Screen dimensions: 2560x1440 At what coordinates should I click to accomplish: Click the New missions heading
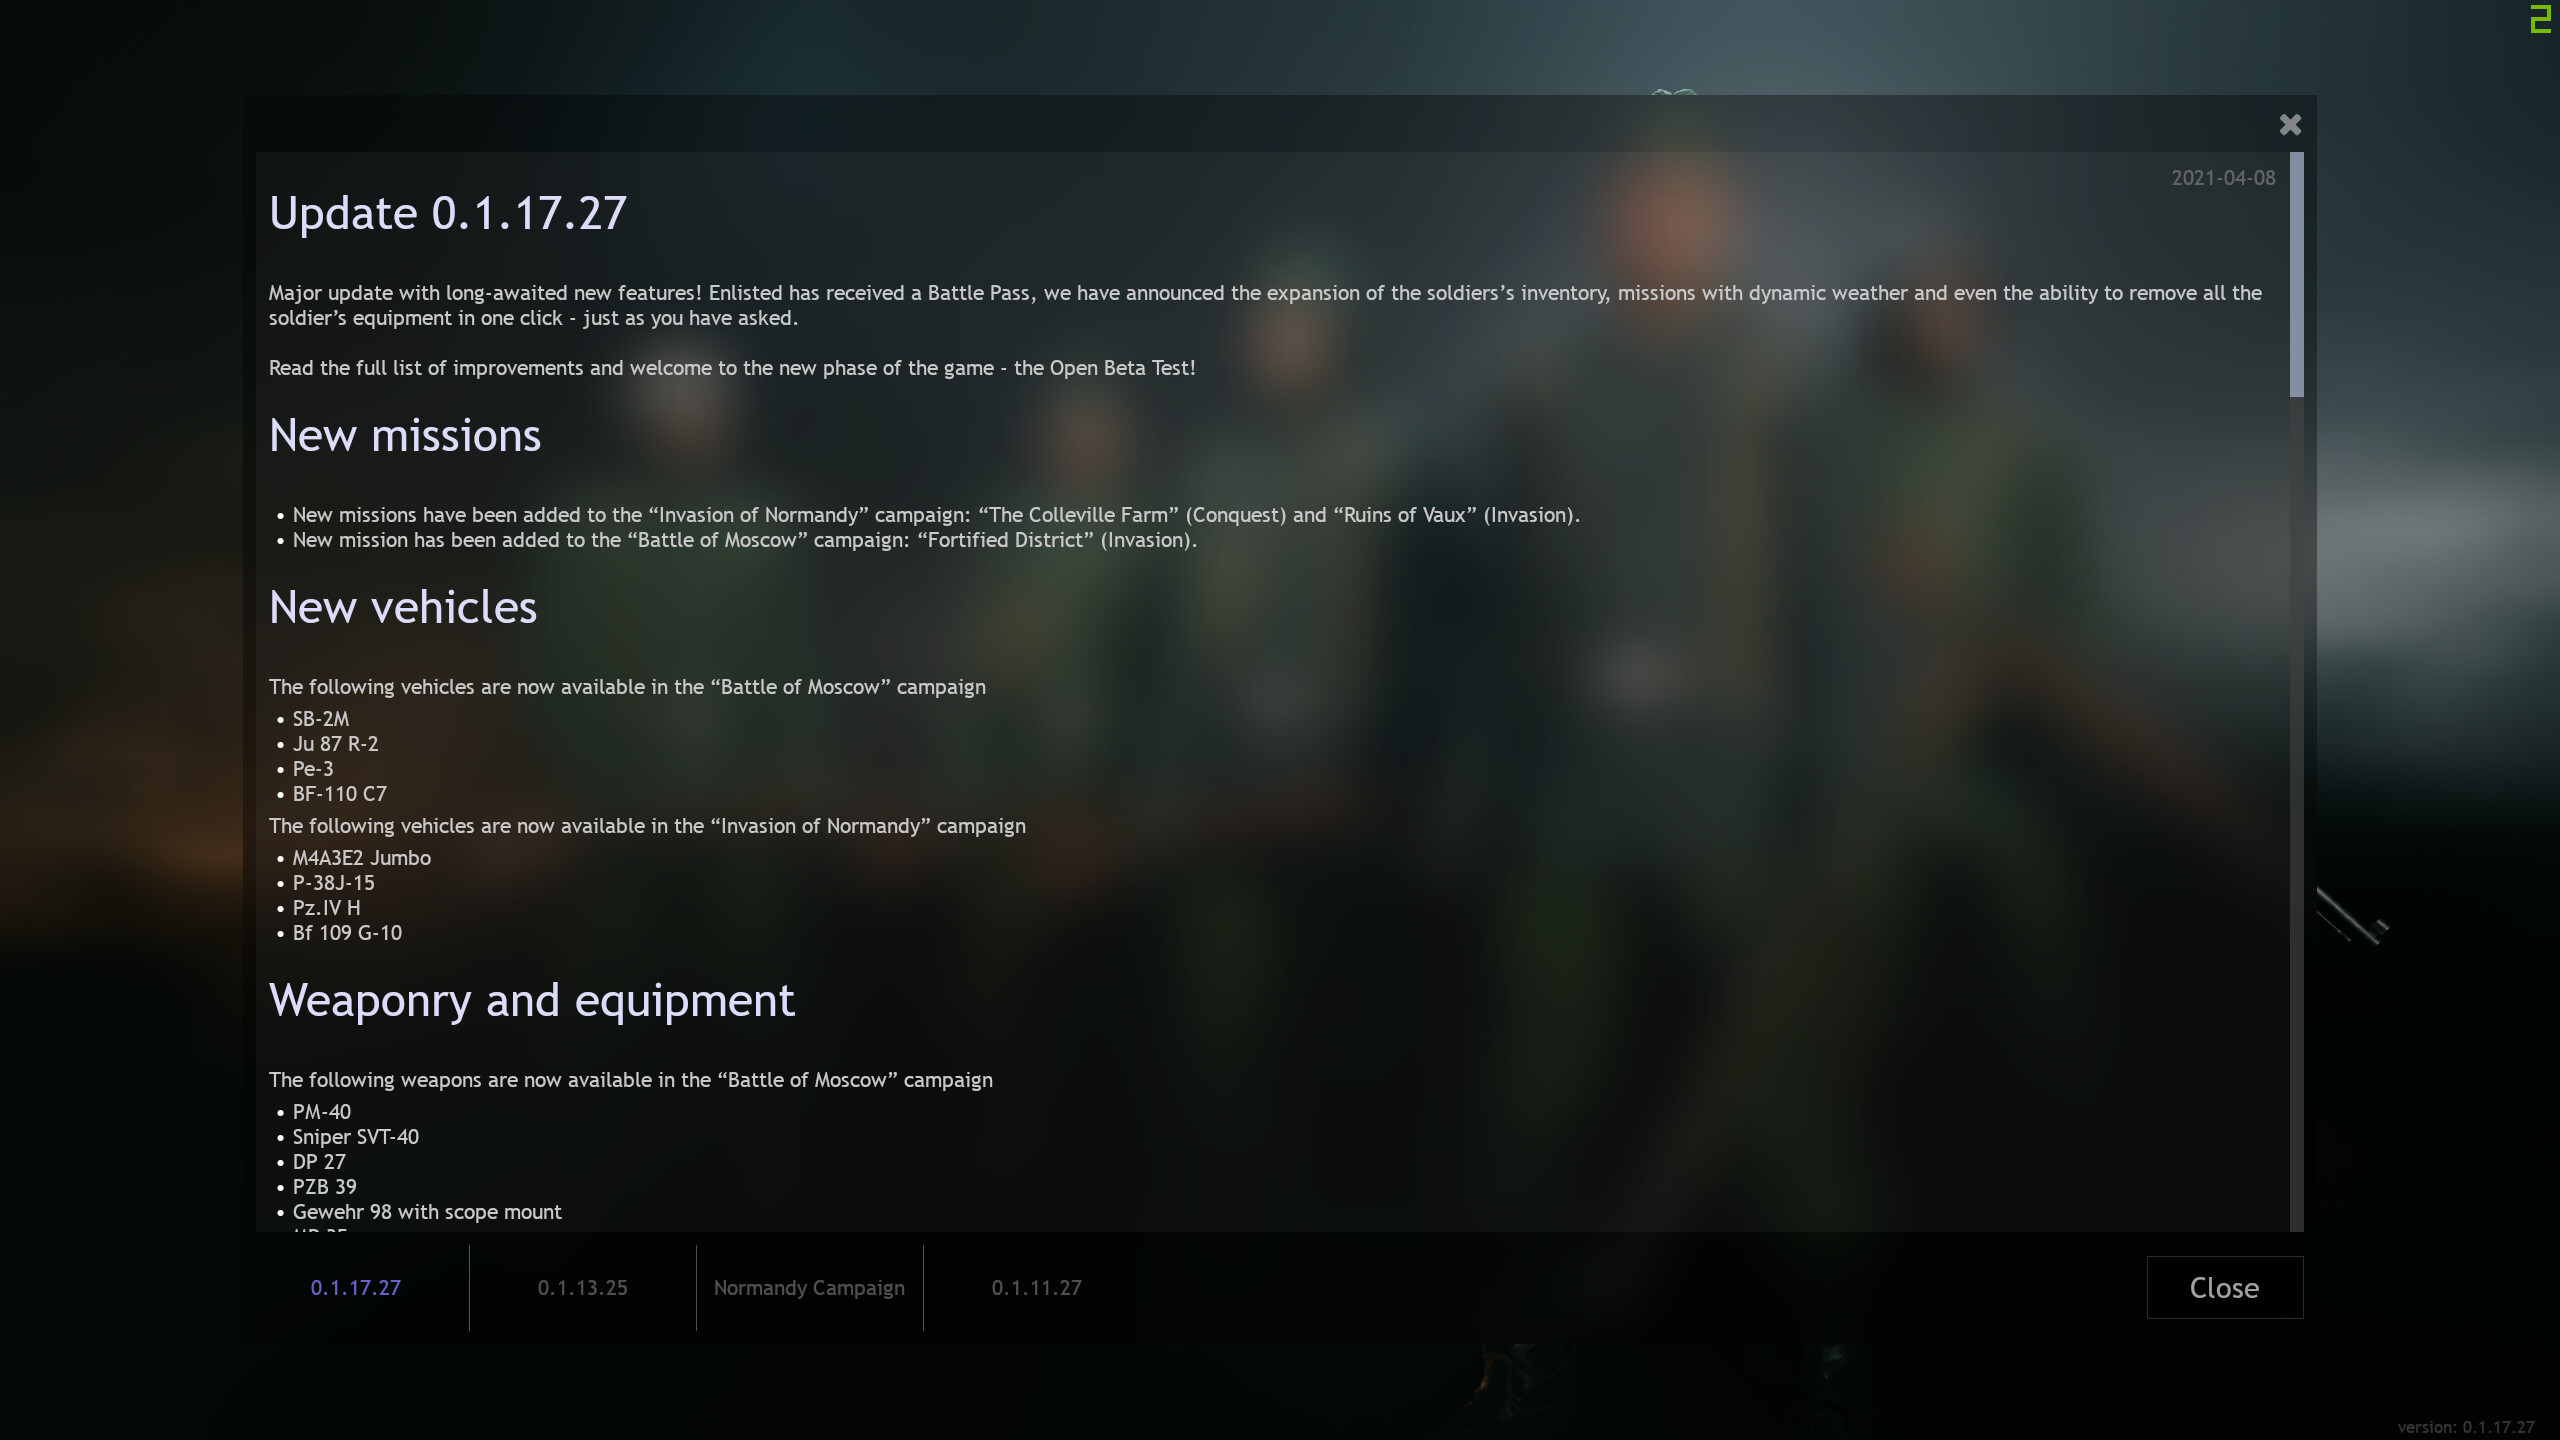pos(405,436)
